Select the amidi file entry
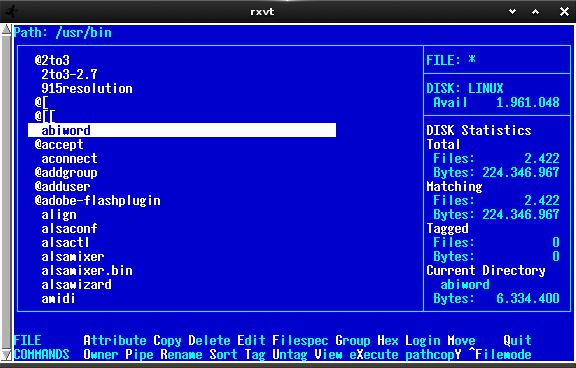This screenshot has height=368, width=576. [x=58, y=298]
